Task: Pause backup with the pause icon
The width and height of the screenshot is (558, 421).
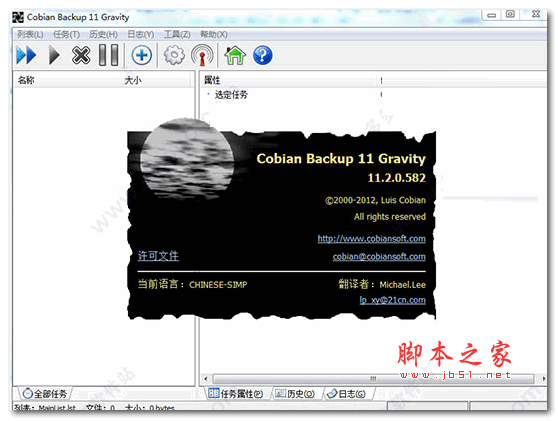Action: tap(109, 55)
